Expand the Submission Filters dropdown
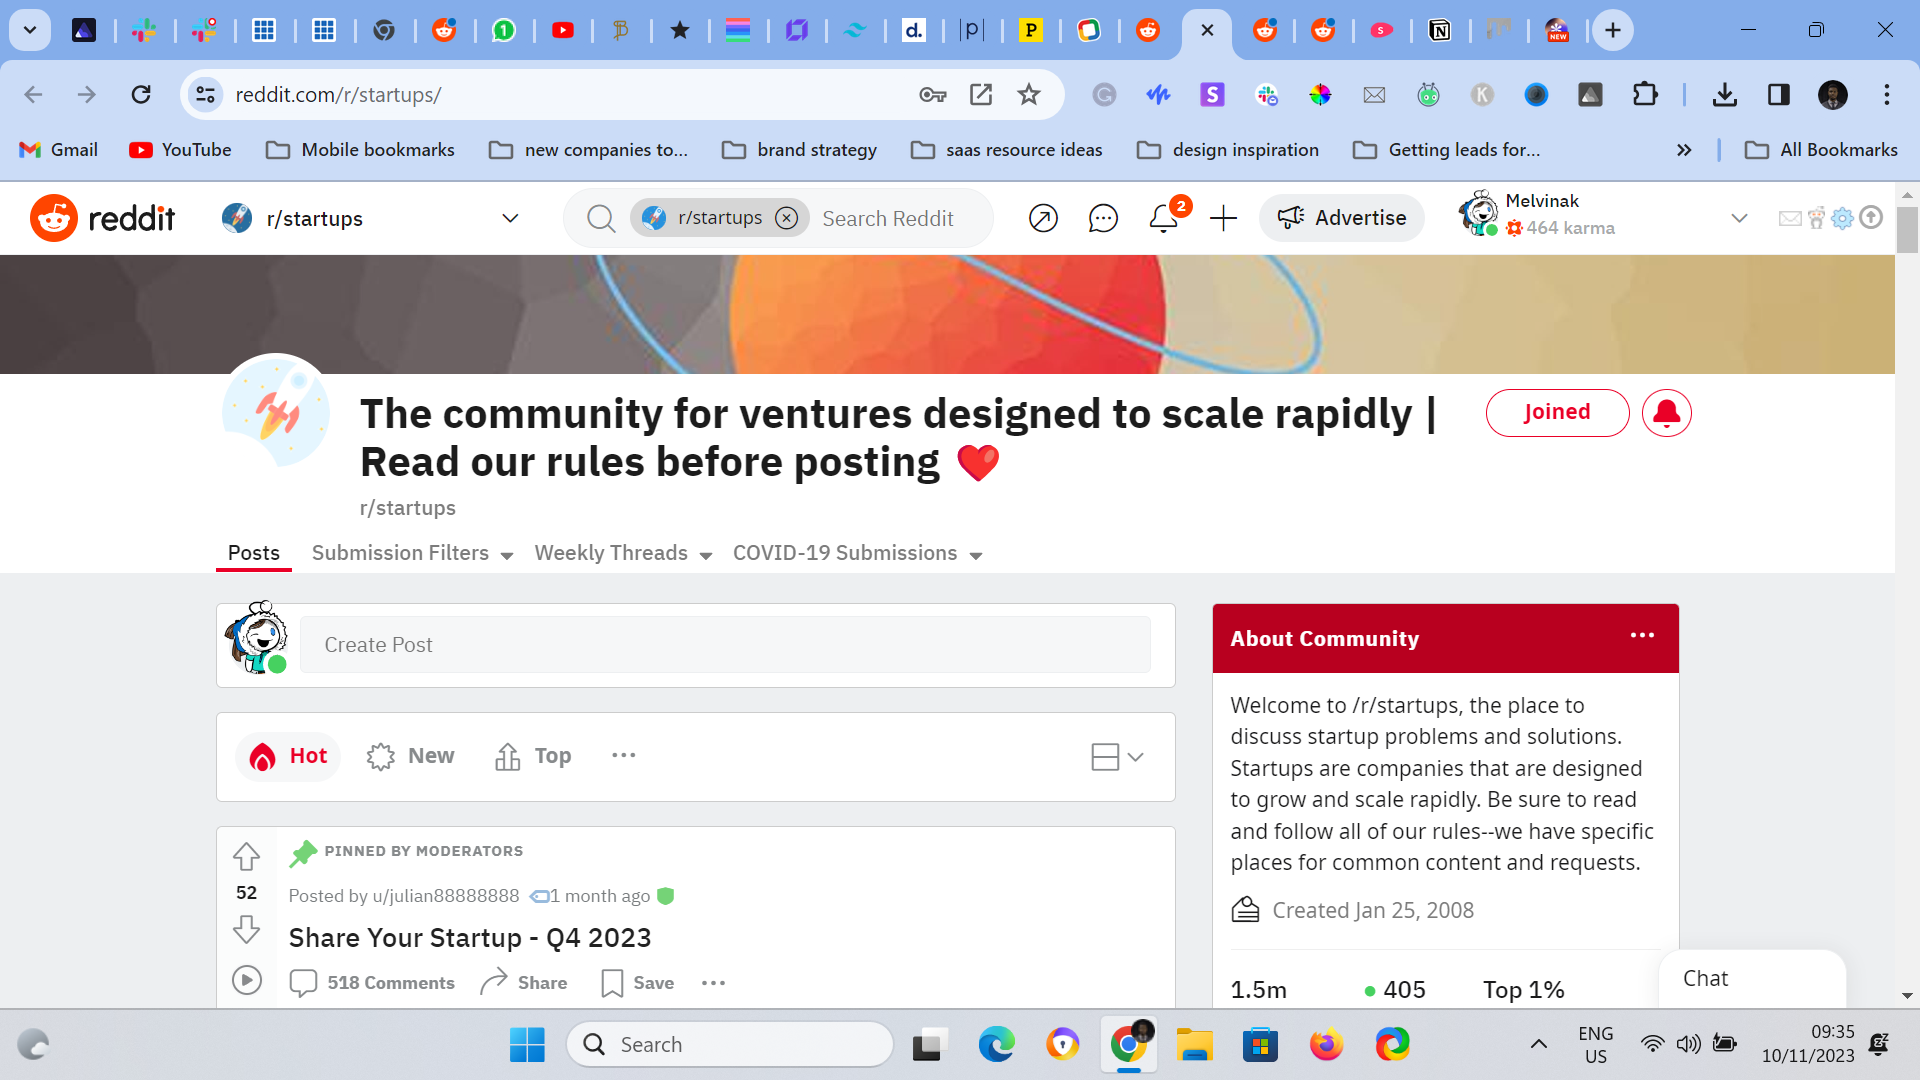The image size is (1920, 1080). point(412,553)
